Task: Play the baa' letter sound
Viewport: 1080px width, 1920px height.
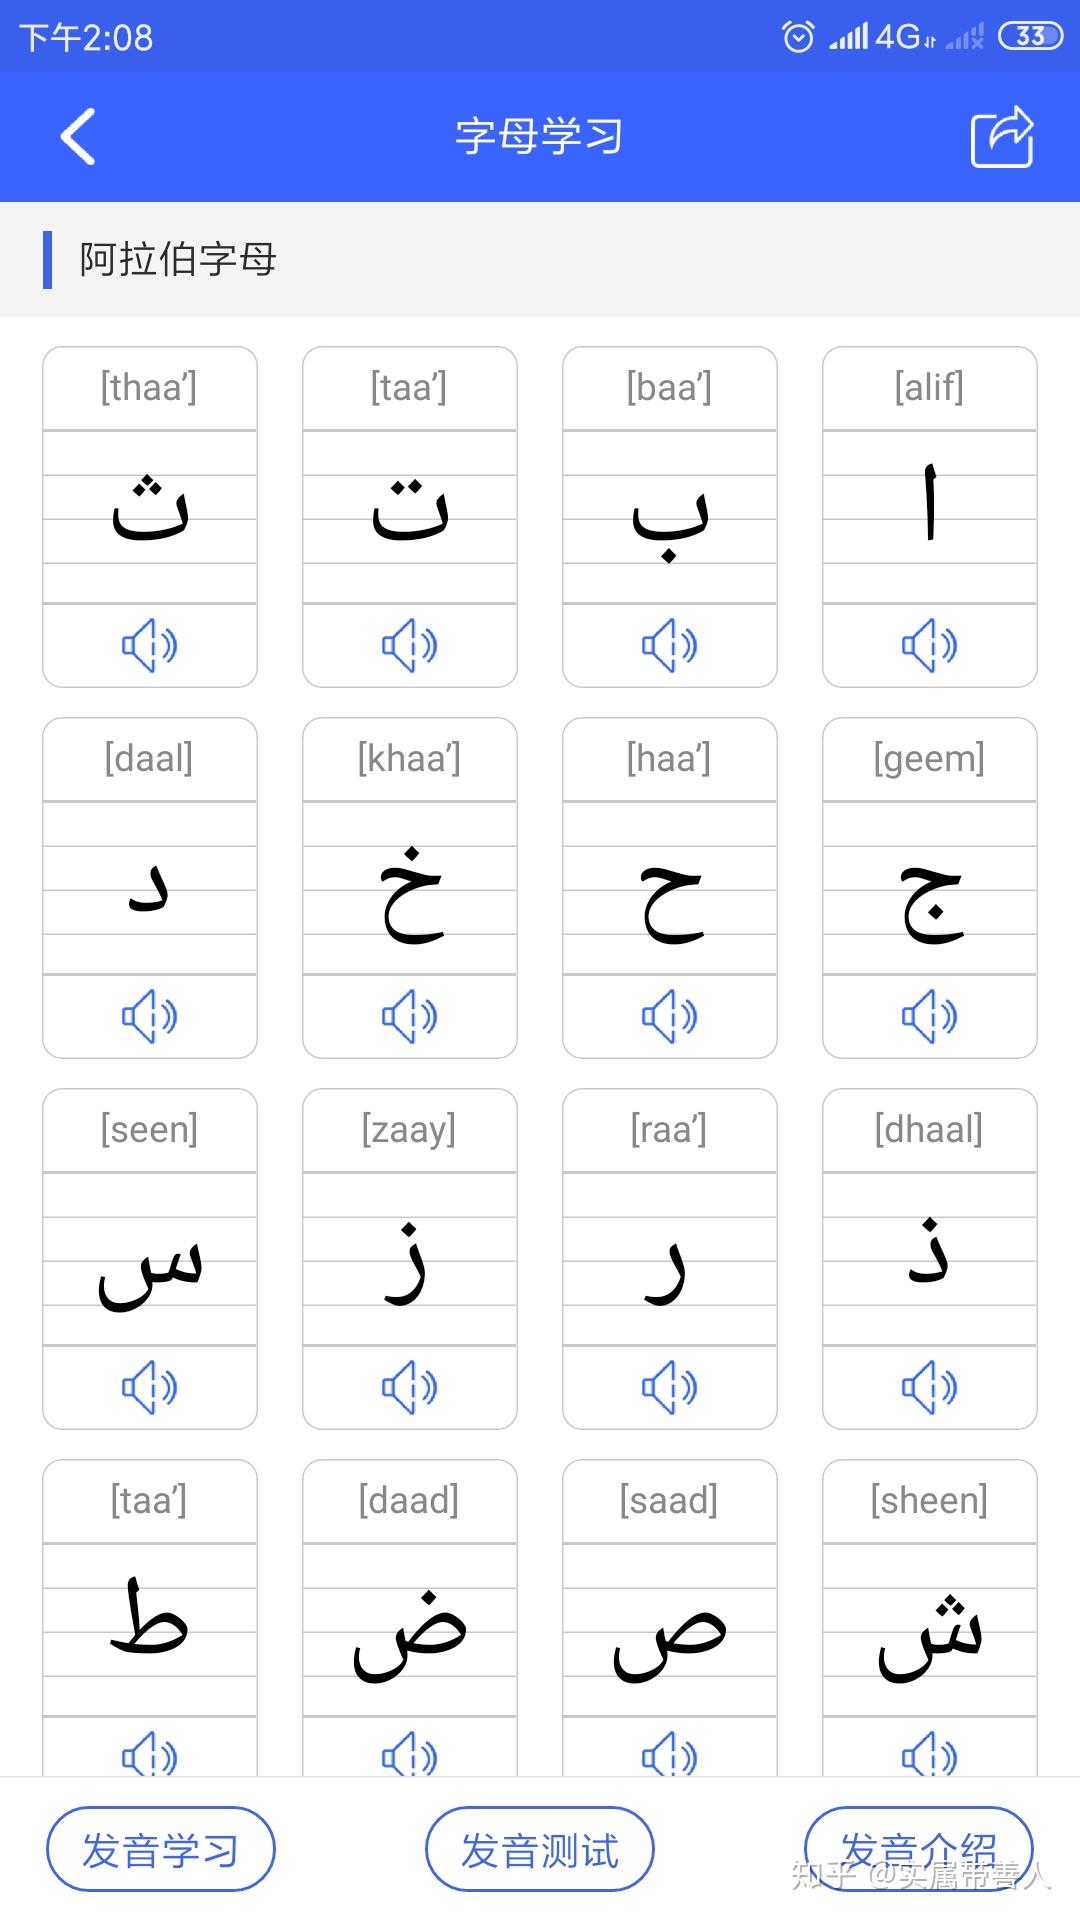Action: pyautogui.click(x=669, y=645)
